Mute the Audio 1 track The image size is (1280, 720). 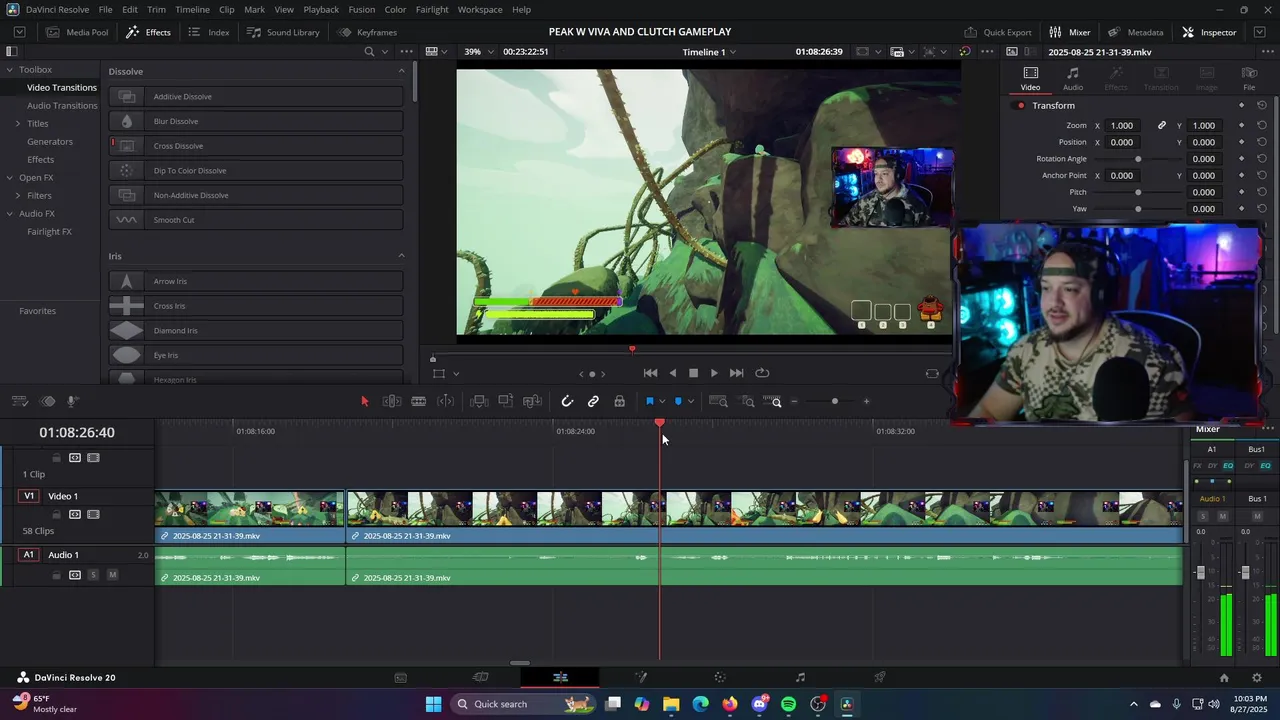pos(112,575)
